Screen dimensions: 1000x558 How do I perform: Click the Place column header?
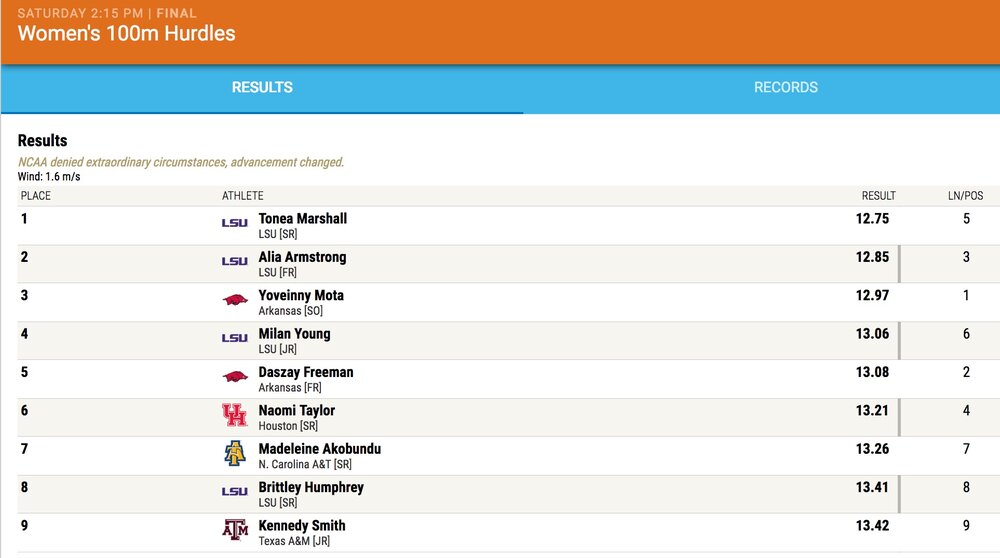pyautogui.click(x=36, y=196)
